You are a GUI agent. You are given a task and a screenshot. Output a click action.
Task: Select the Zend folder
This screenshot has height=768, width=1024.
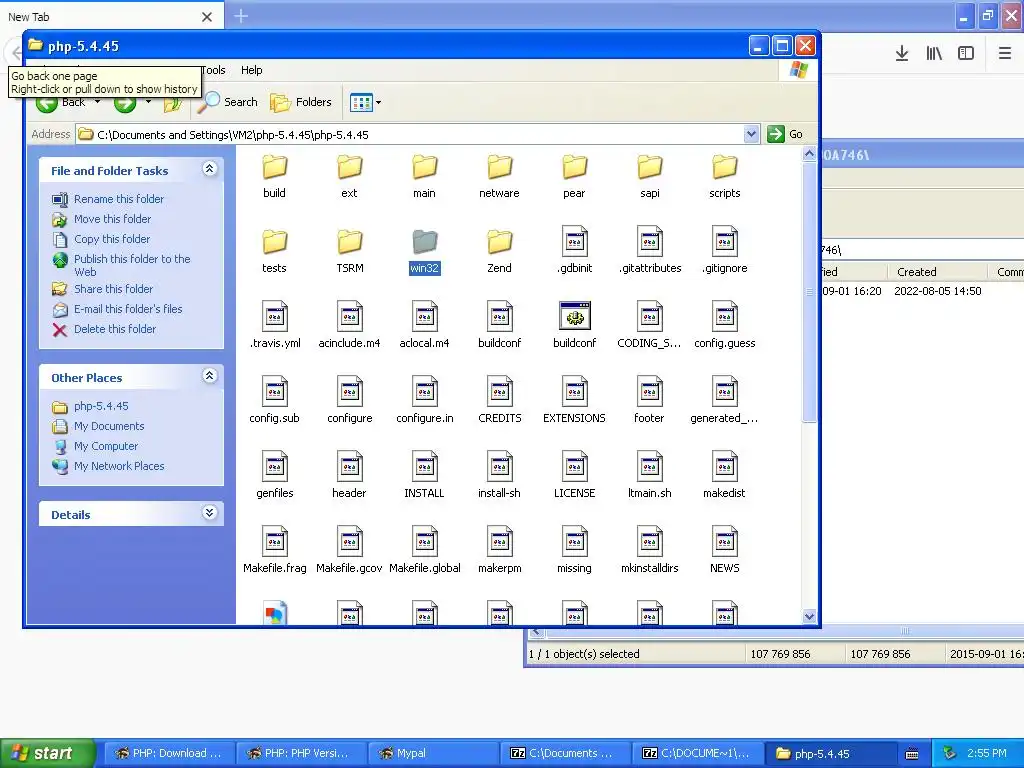(500, 251)
